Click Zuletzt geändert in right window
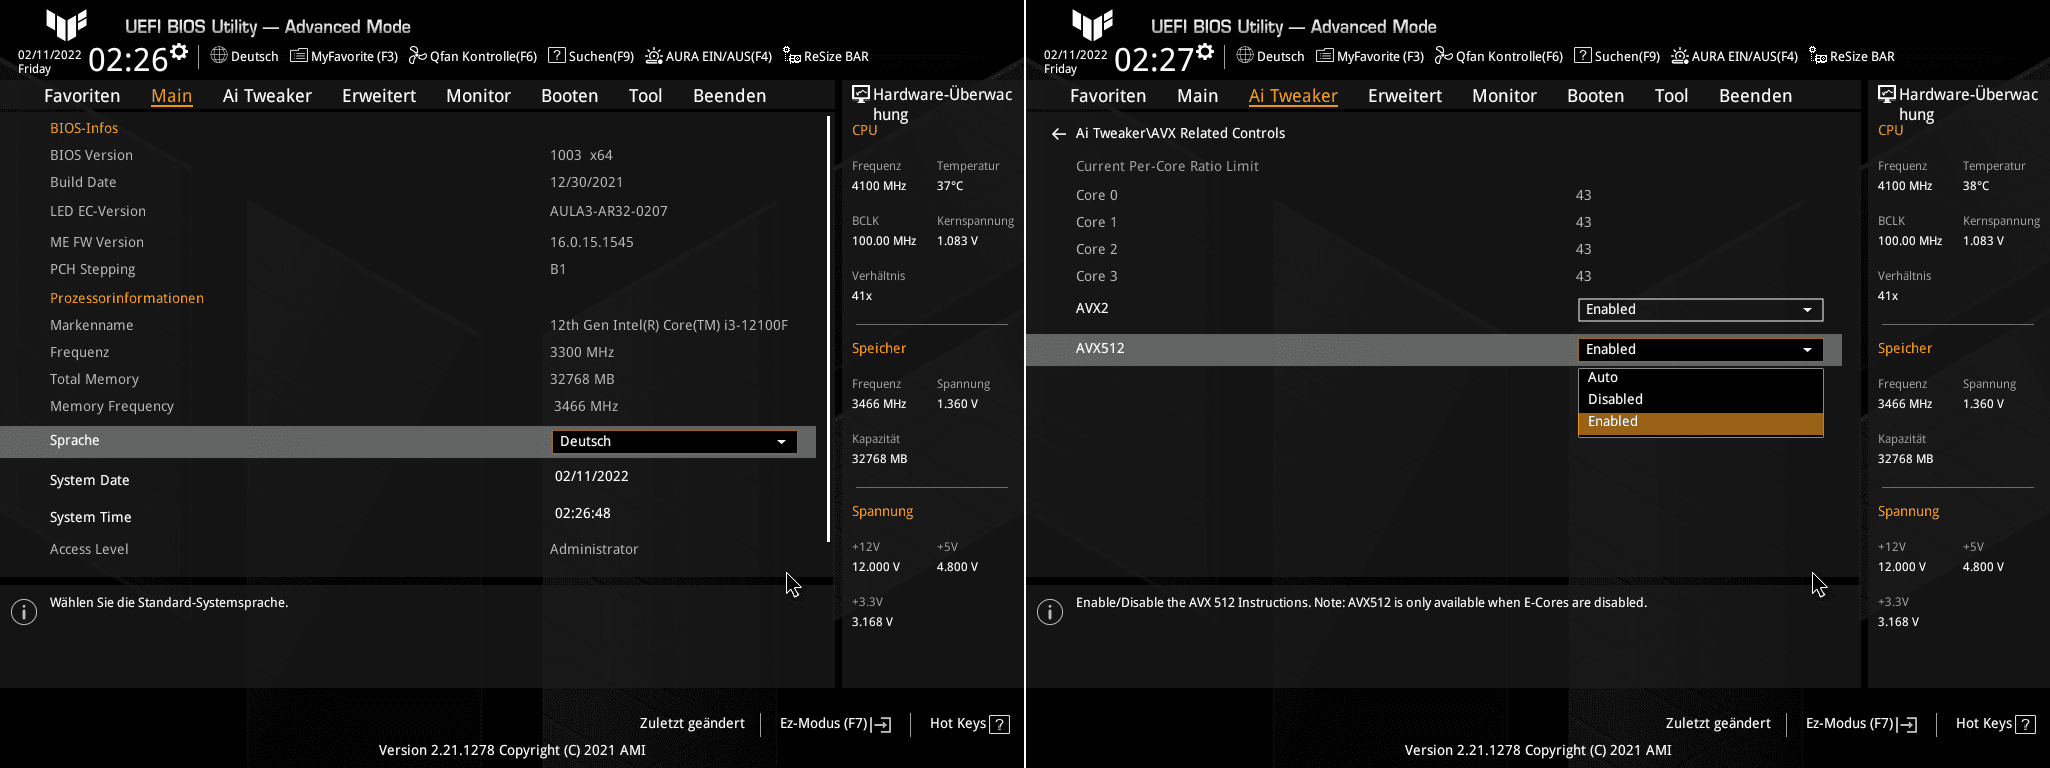Screen dimensions: 2050x768 (x=1718, y=723)
